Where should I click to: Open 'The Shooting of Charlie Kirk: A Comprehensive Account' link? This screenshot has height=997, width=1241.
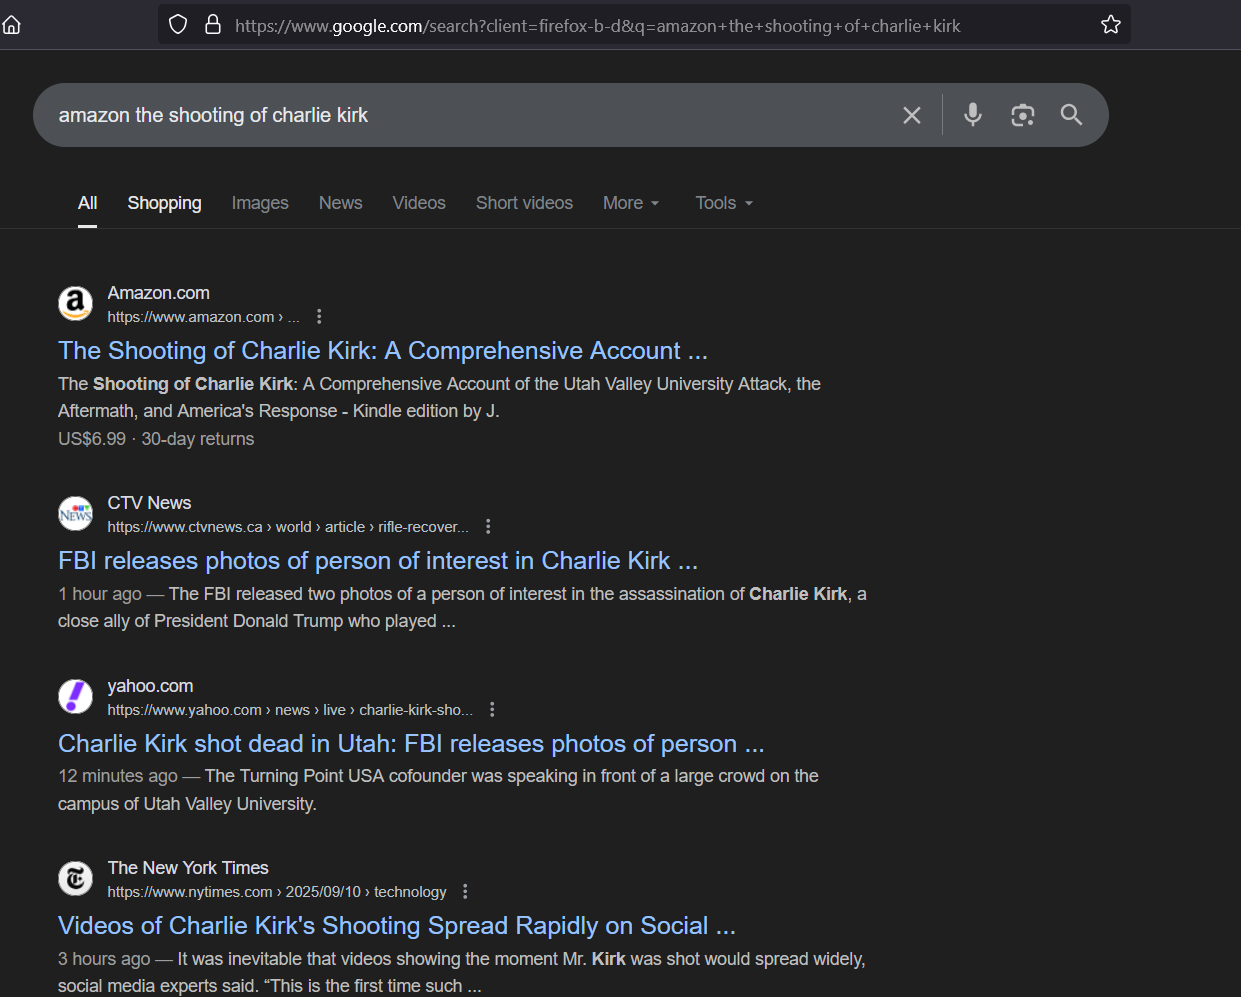tap(383, 351)
